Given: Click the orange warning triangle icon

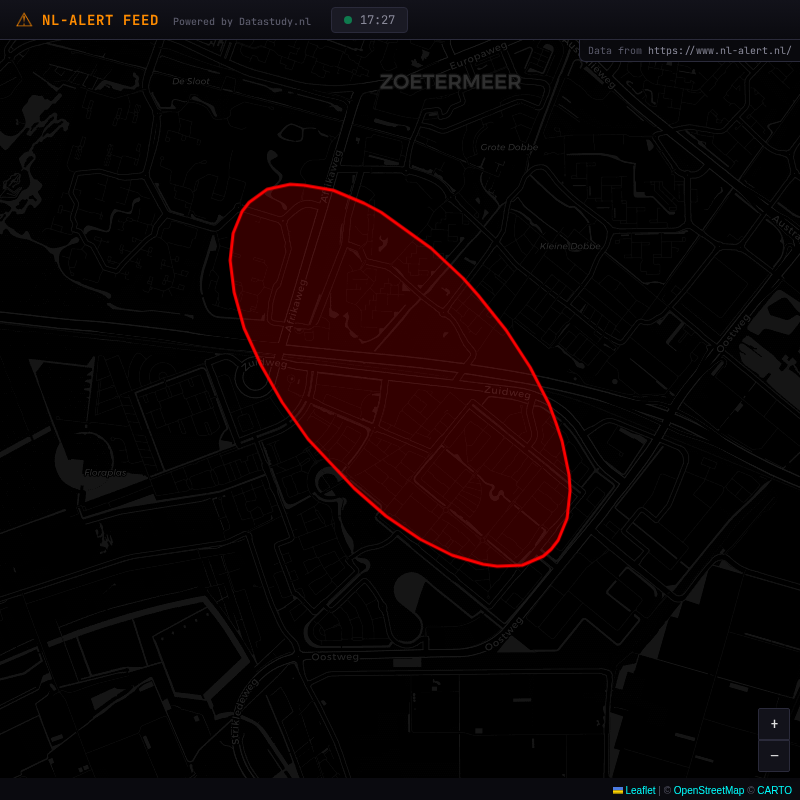Looking at the screenshot, I should 24,20.
